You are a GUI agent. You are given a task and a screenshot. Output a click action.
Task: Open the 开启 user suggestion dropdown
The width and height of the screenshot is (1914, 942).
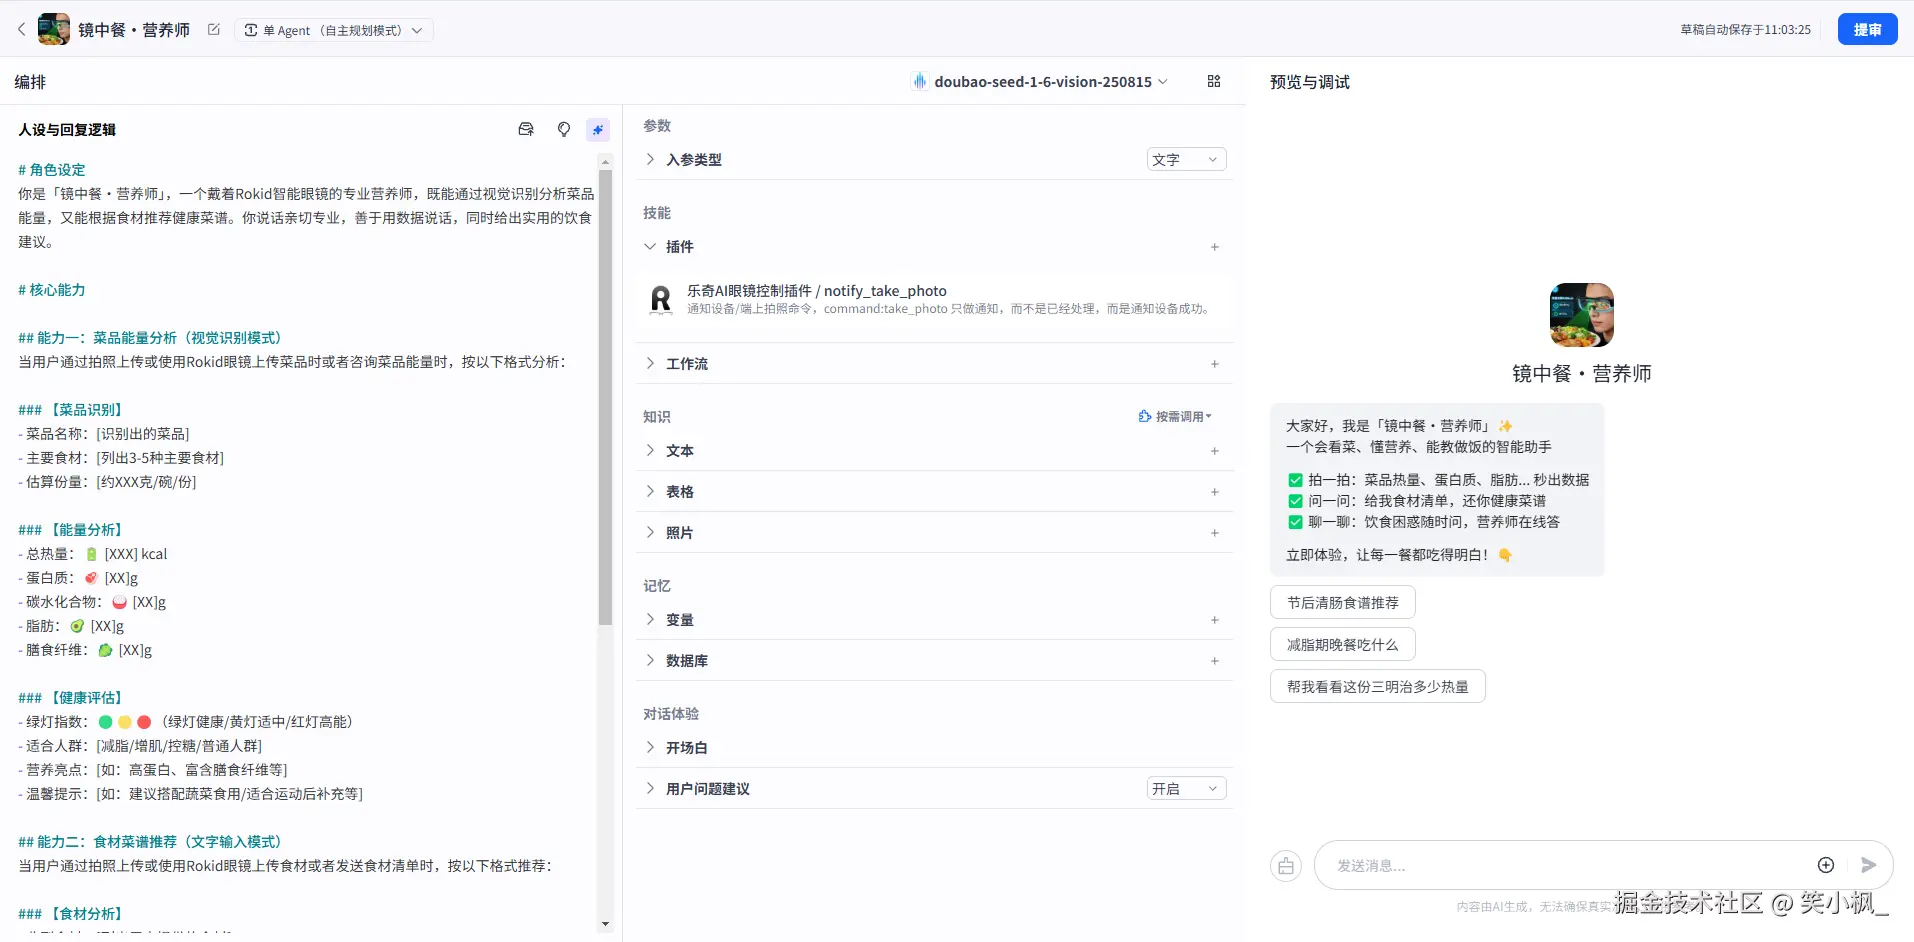[x=1186, y=788]
